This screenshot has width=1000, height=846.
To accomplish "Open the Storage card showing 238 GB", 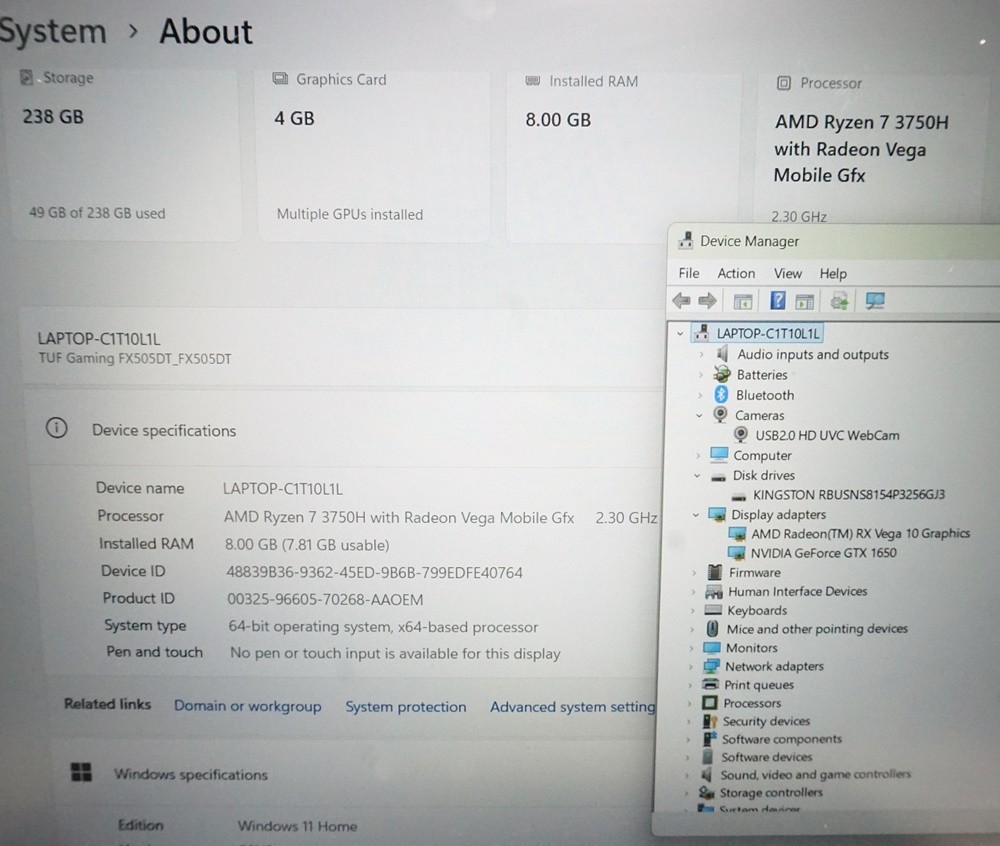I will [x=125, y=154].
